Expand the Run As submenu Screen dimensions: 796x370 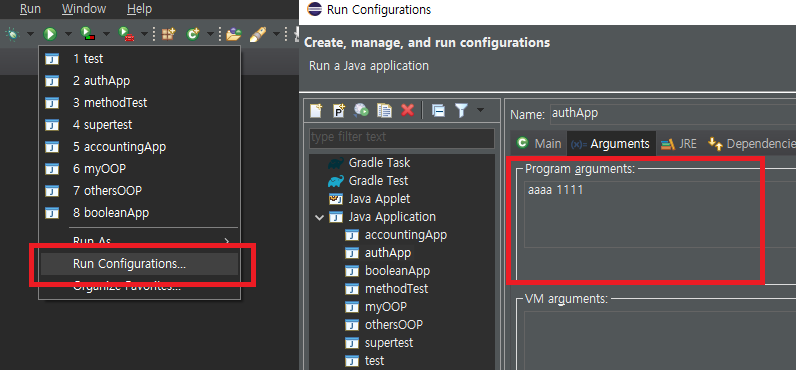click(x=139, y=241)
